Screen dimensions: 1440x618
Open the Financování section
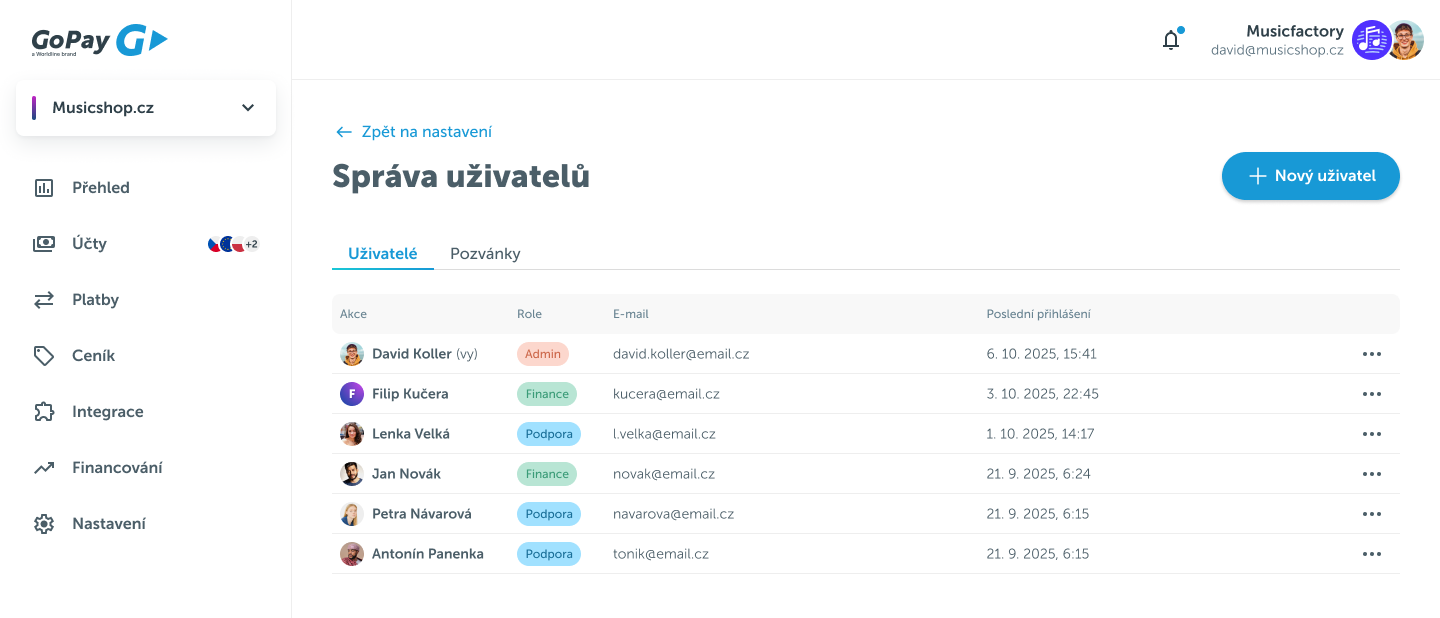tap(116, 468)
